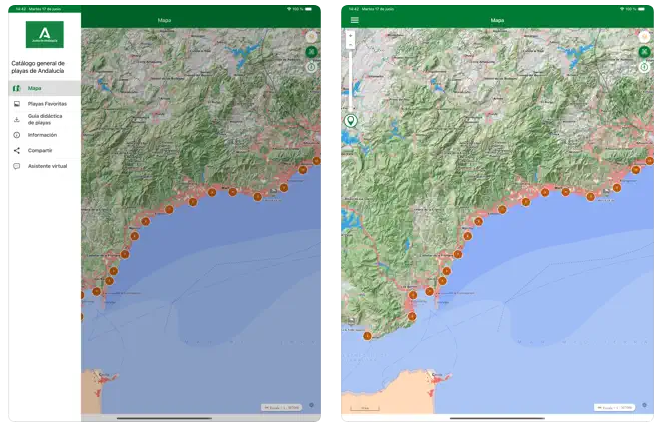This screenshot has width=661, height=423.
Task: Click the attribution info icon, right map corner
Action: coord(644,405)
